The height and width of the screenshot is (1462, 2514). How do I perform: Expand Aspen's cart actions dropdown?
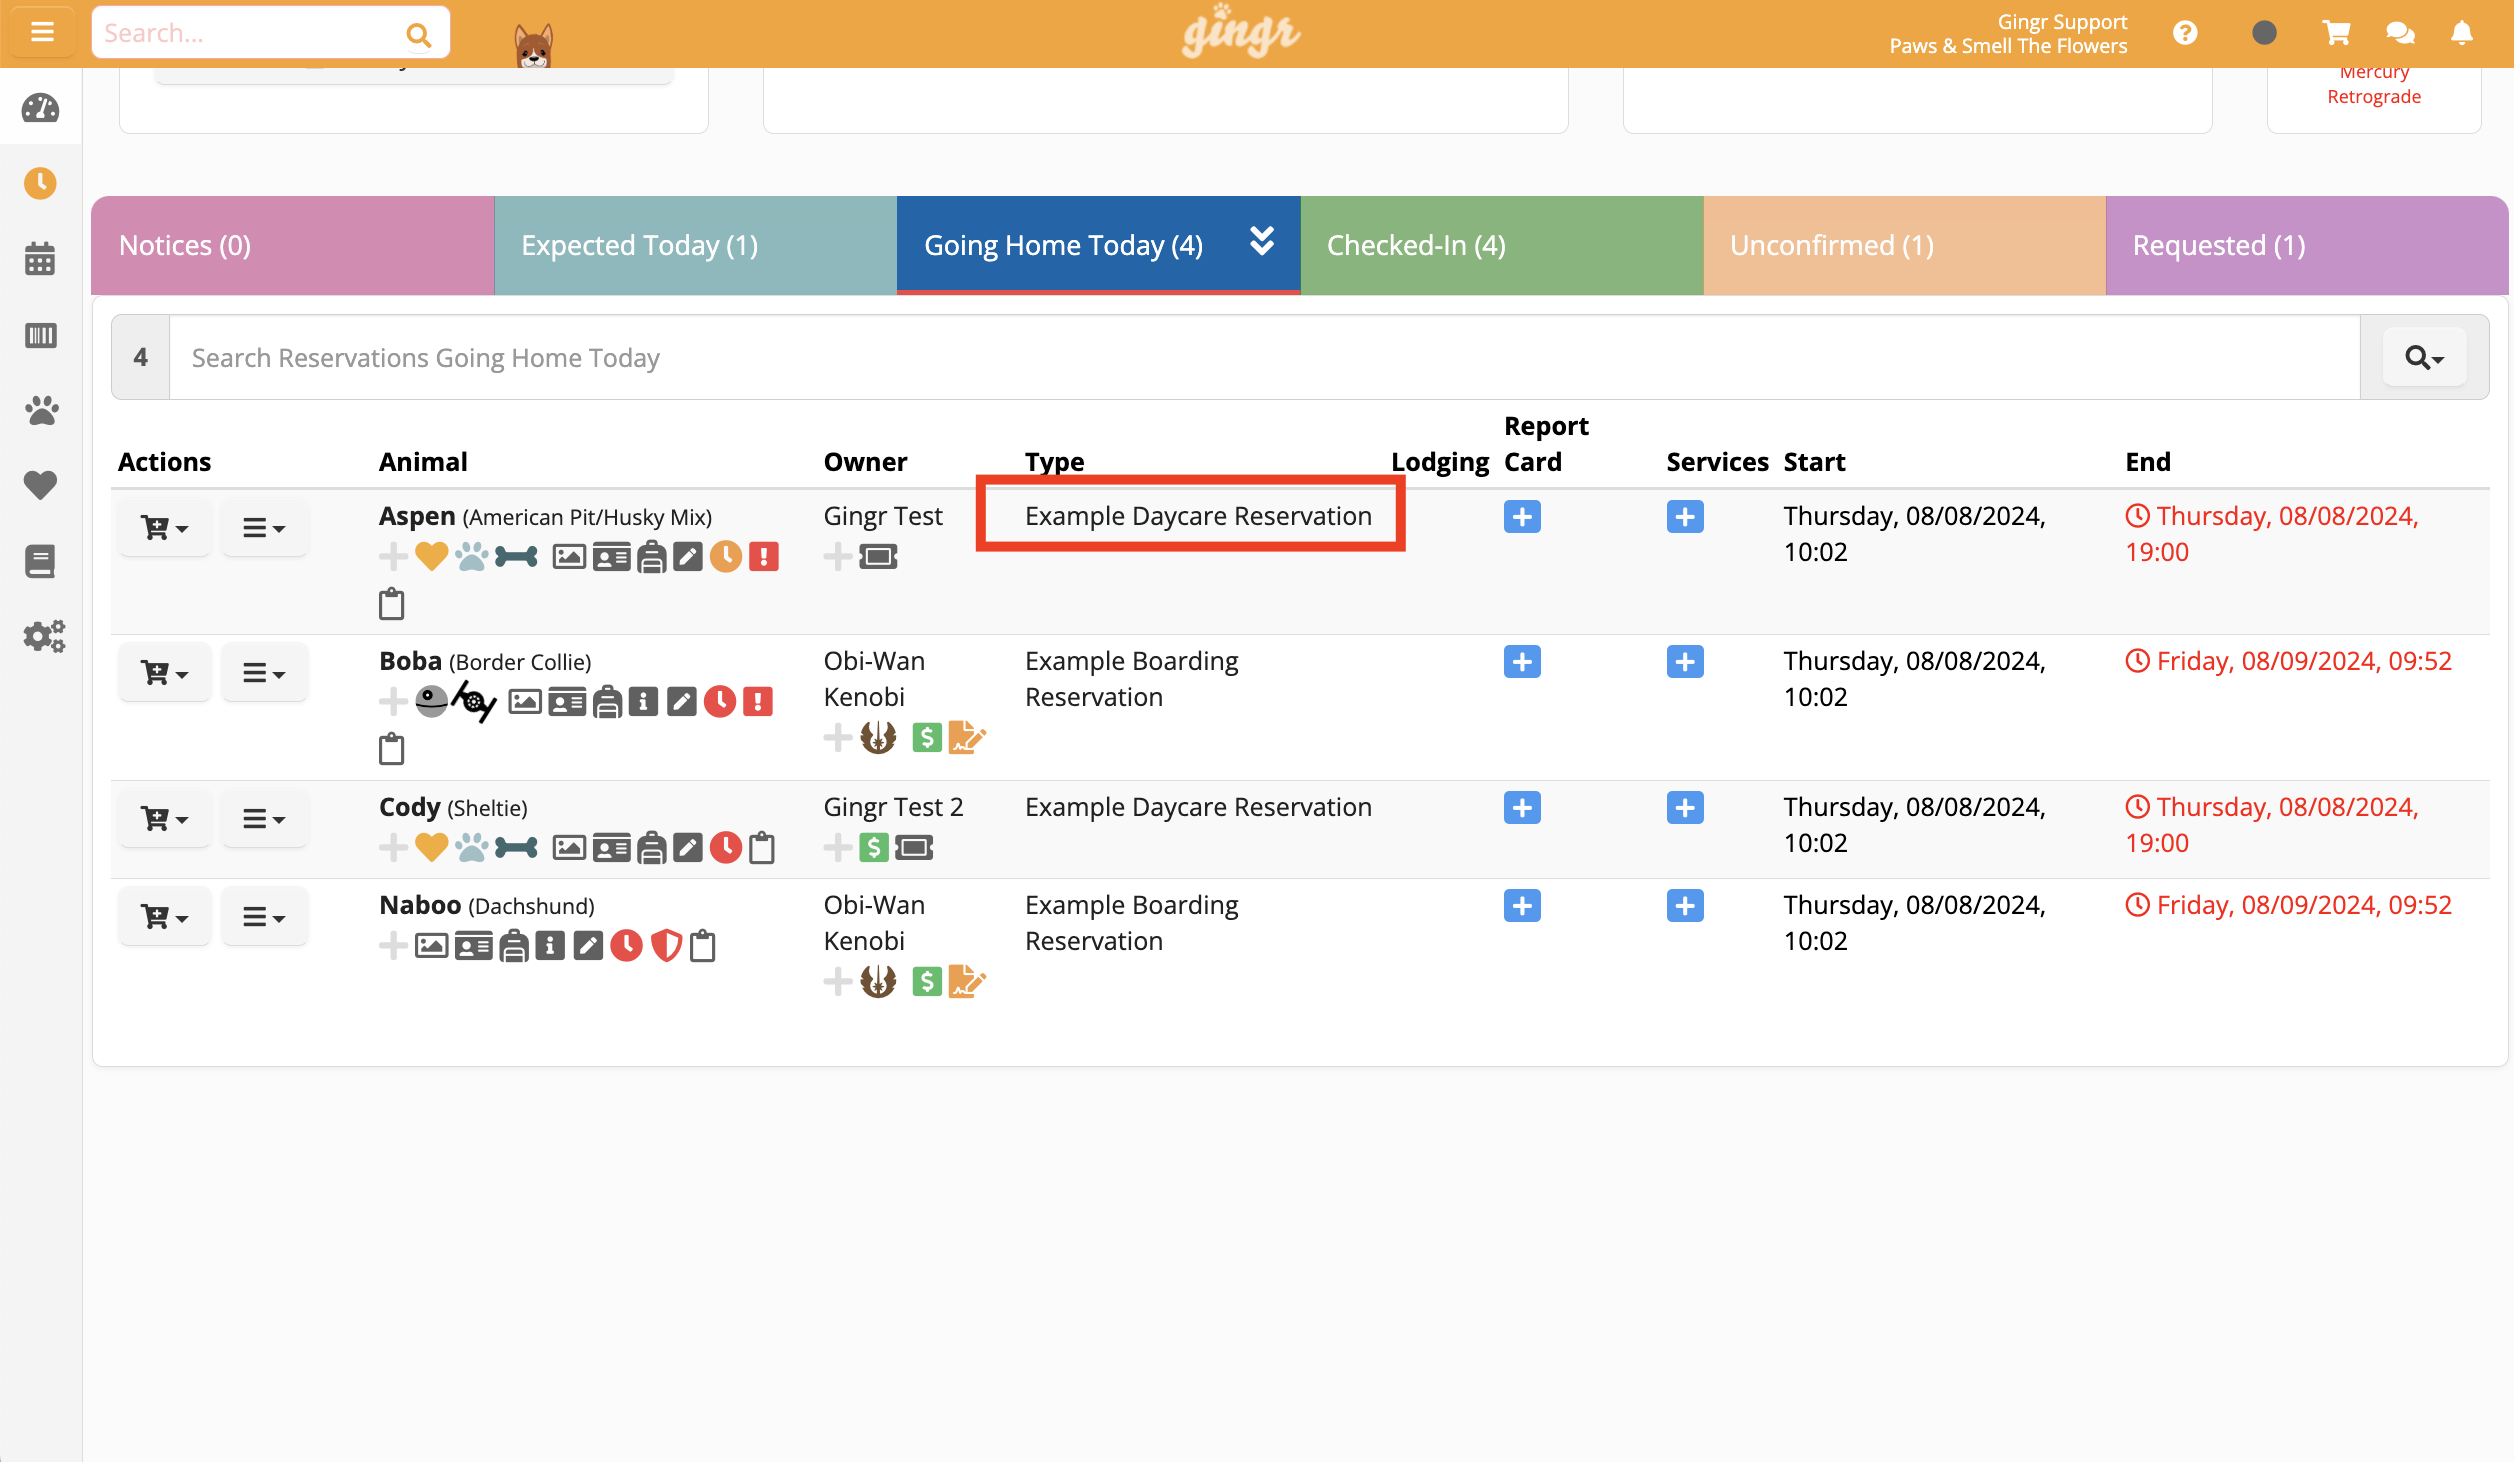165,528
